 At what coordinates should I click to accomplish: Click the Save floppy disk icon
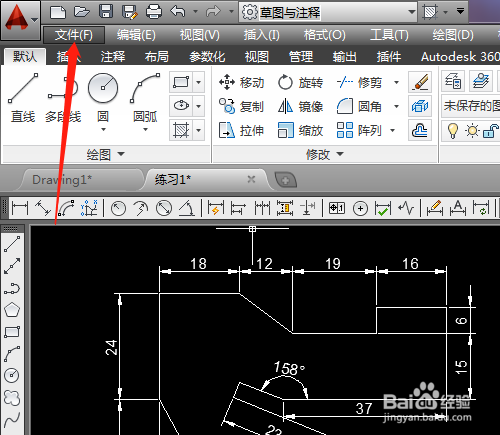coord(106,12)
